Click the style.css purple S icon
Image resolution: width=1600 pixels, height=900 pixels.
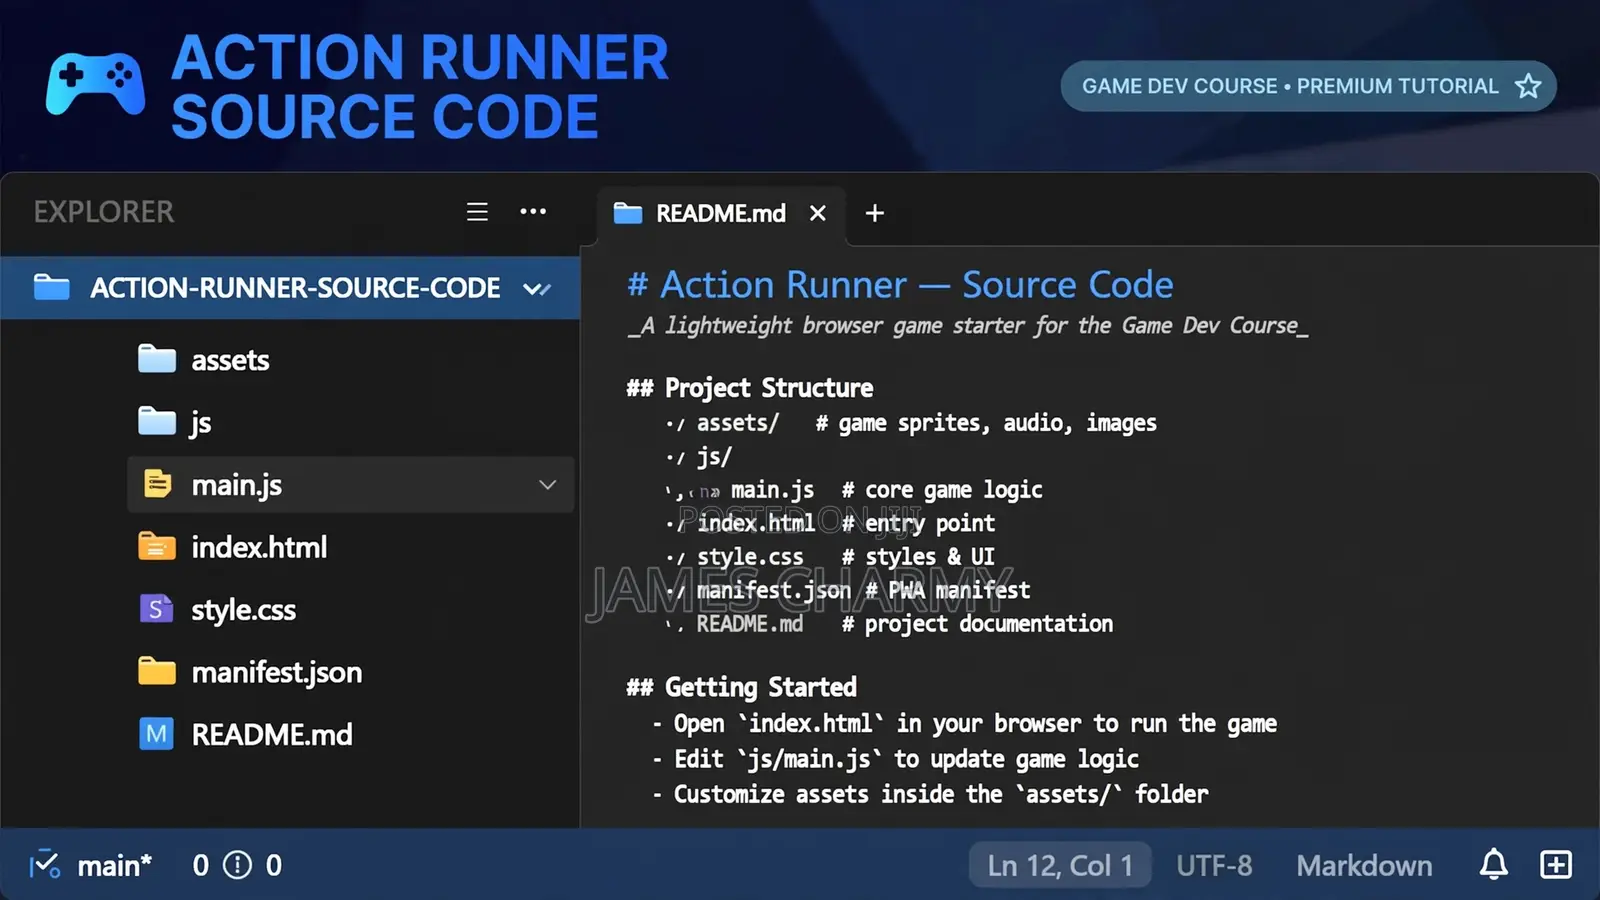pyautogui.click(x=156, y=609)
